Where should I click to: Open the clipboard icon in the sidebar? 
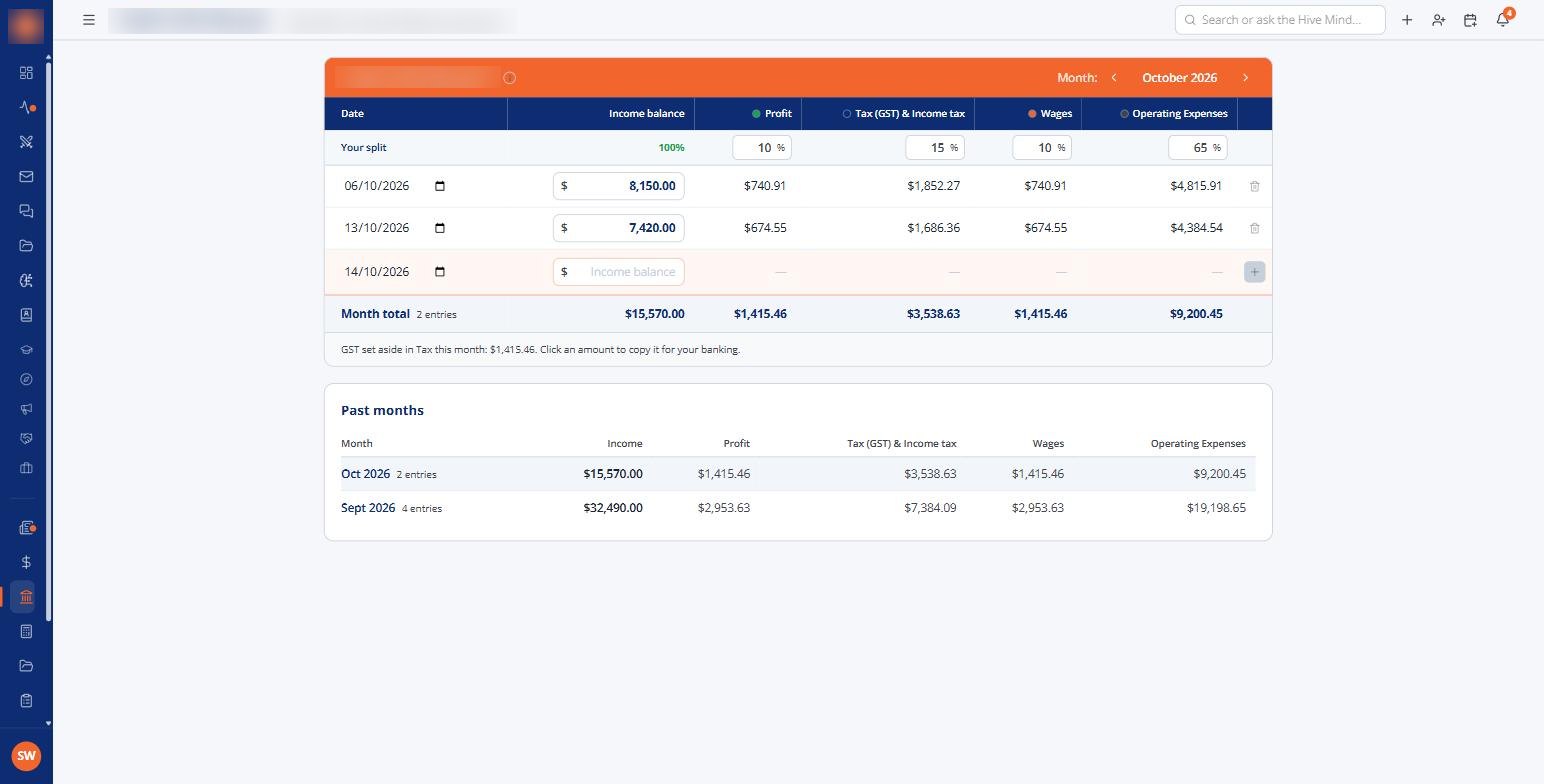pos(26,700)
